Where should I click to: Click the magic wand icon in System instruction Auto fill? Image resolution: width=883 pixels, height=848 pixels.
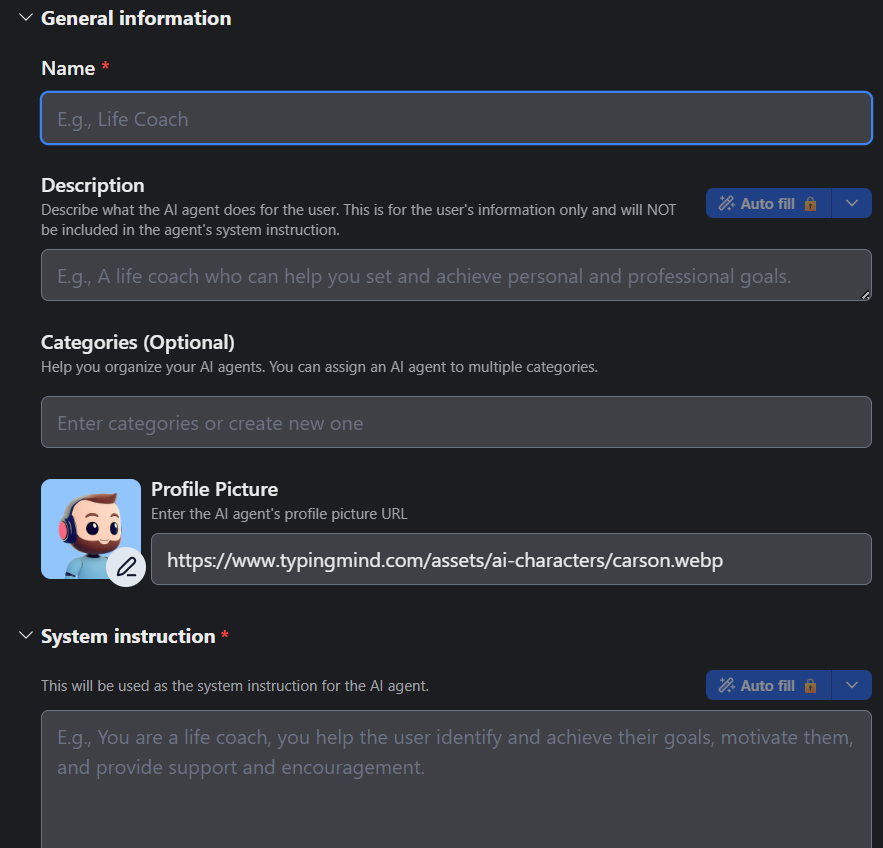pos(727,686)
